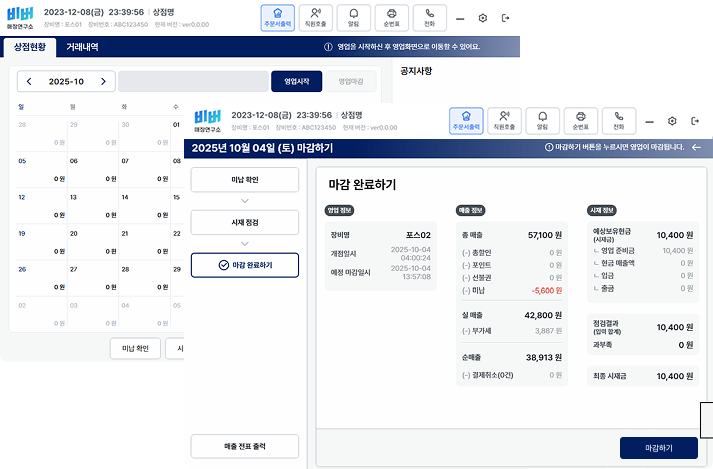This screenshot has height=469, width=713.
Task: Click 비버 logo in the back store-status window
Action: coord(20,18)
